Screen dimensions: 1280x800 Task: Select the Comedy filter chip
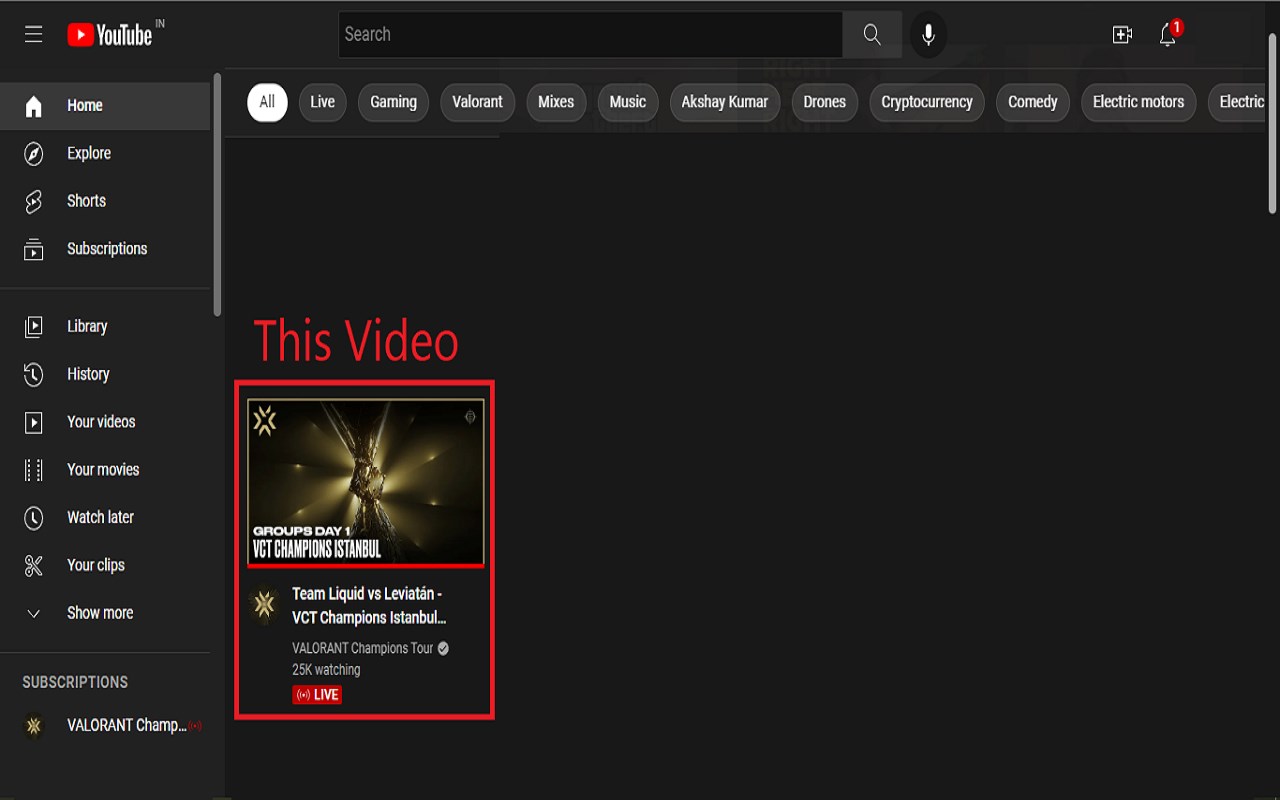(x=1033, y=102)
